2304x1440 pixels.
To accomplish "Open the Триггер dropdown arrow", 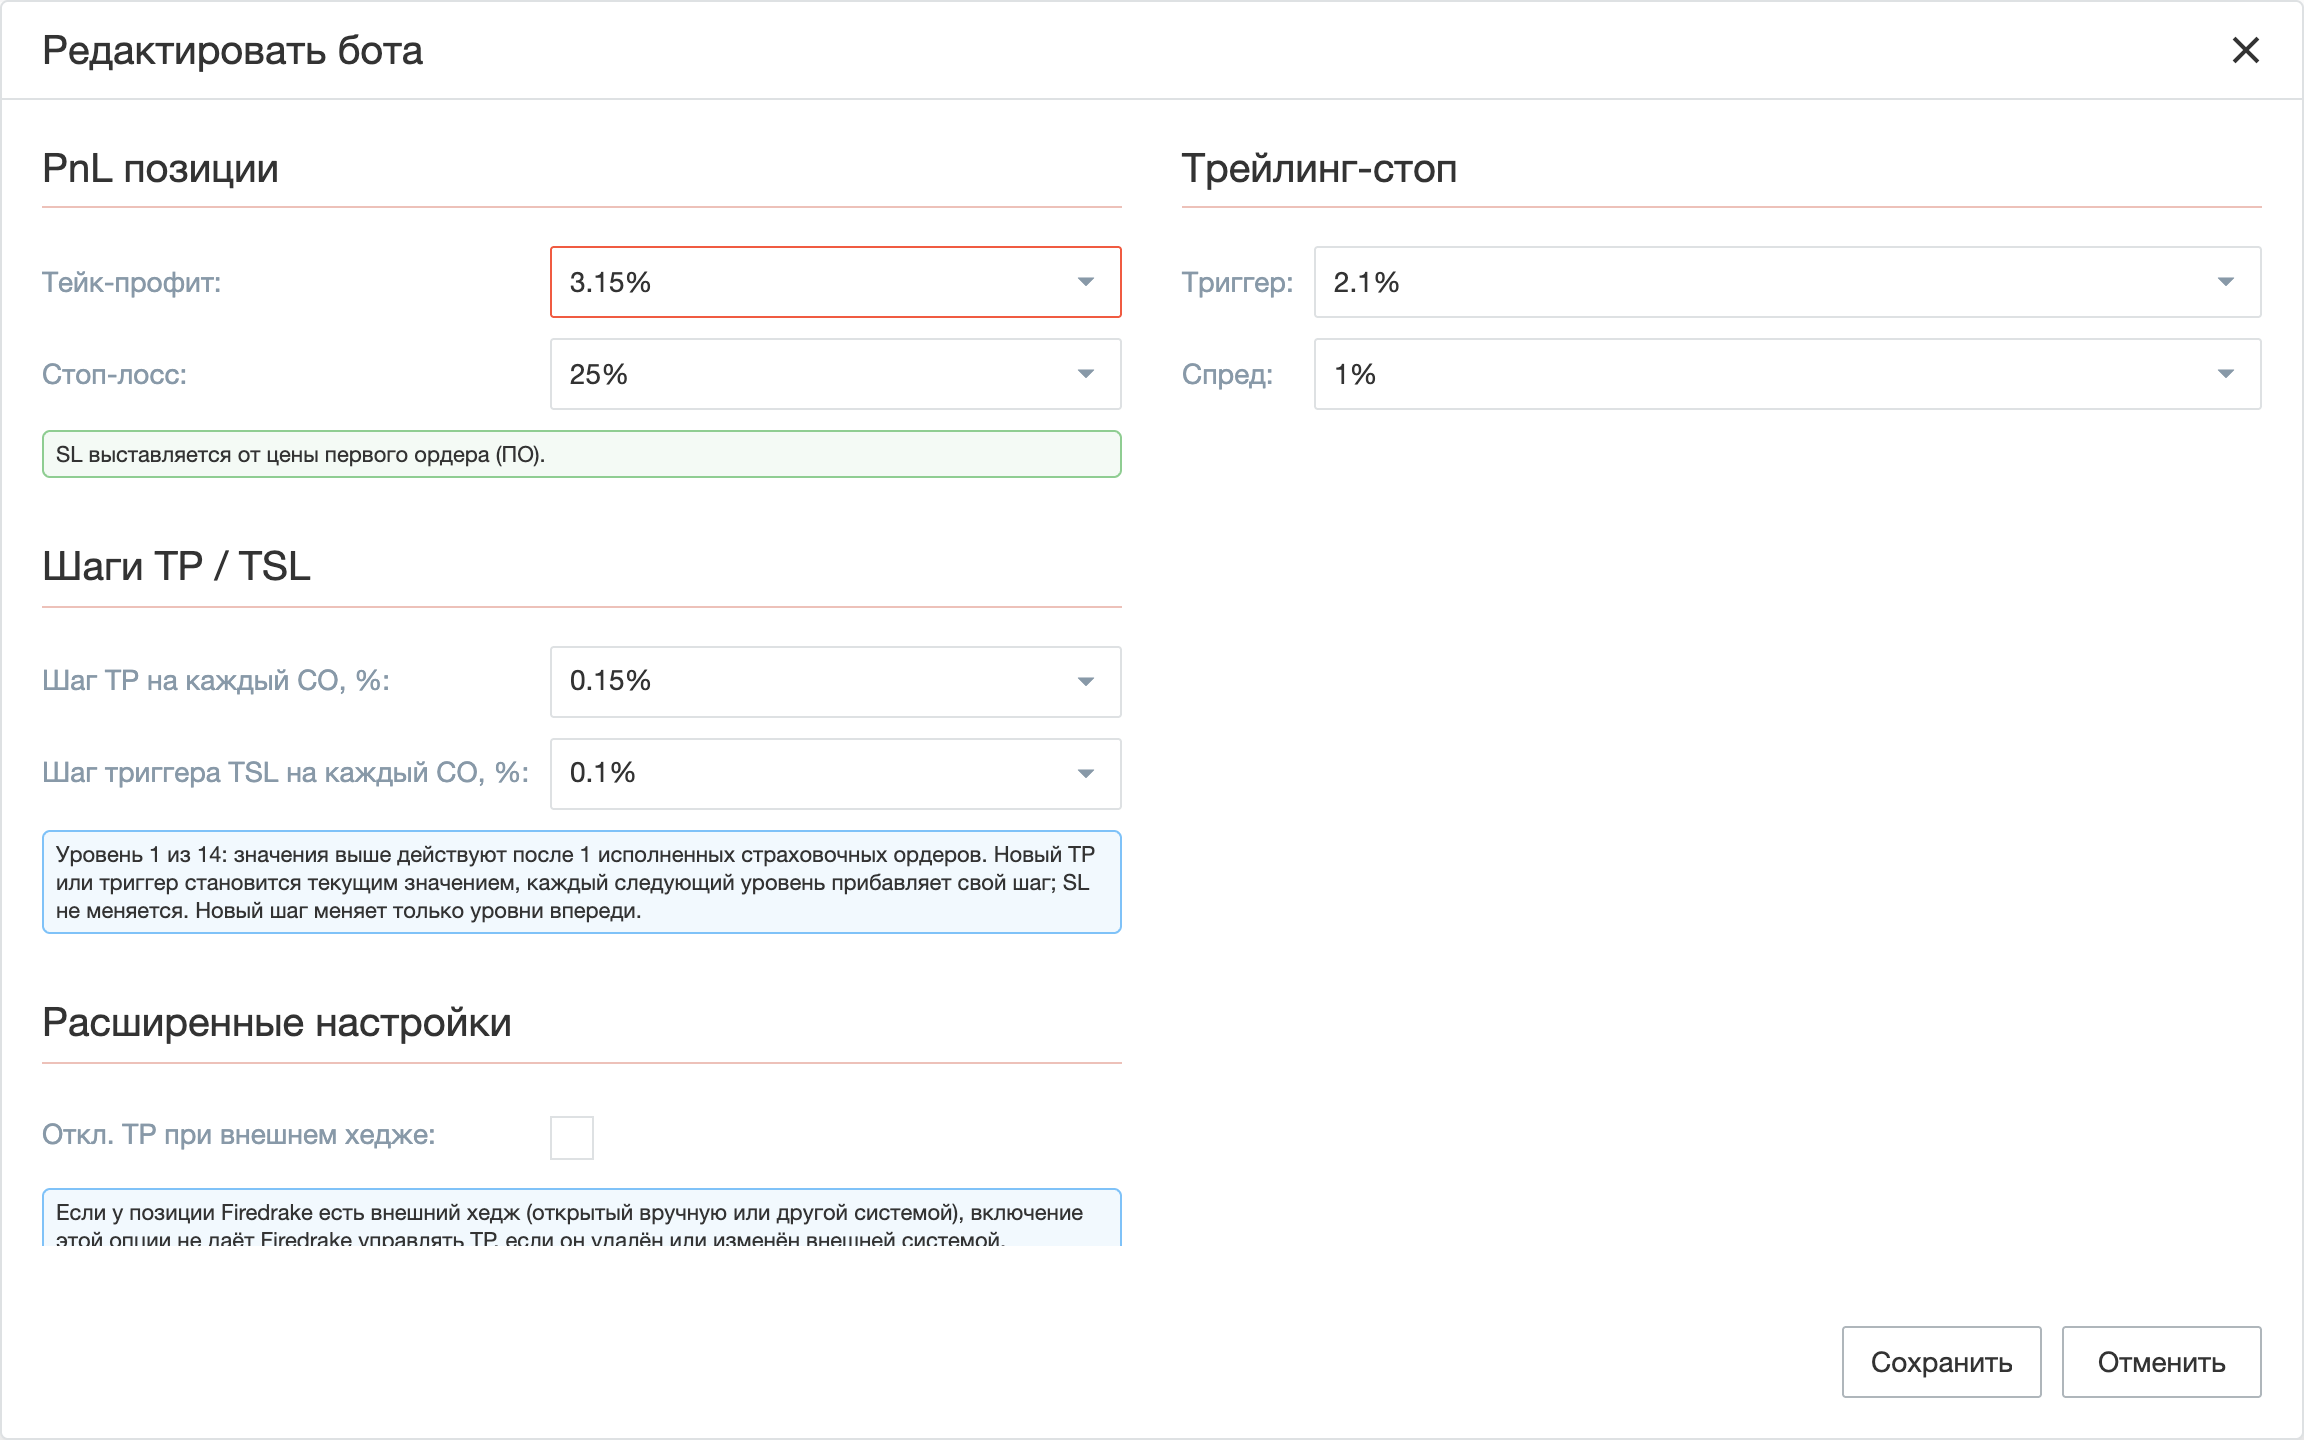I will (2225, 282).
